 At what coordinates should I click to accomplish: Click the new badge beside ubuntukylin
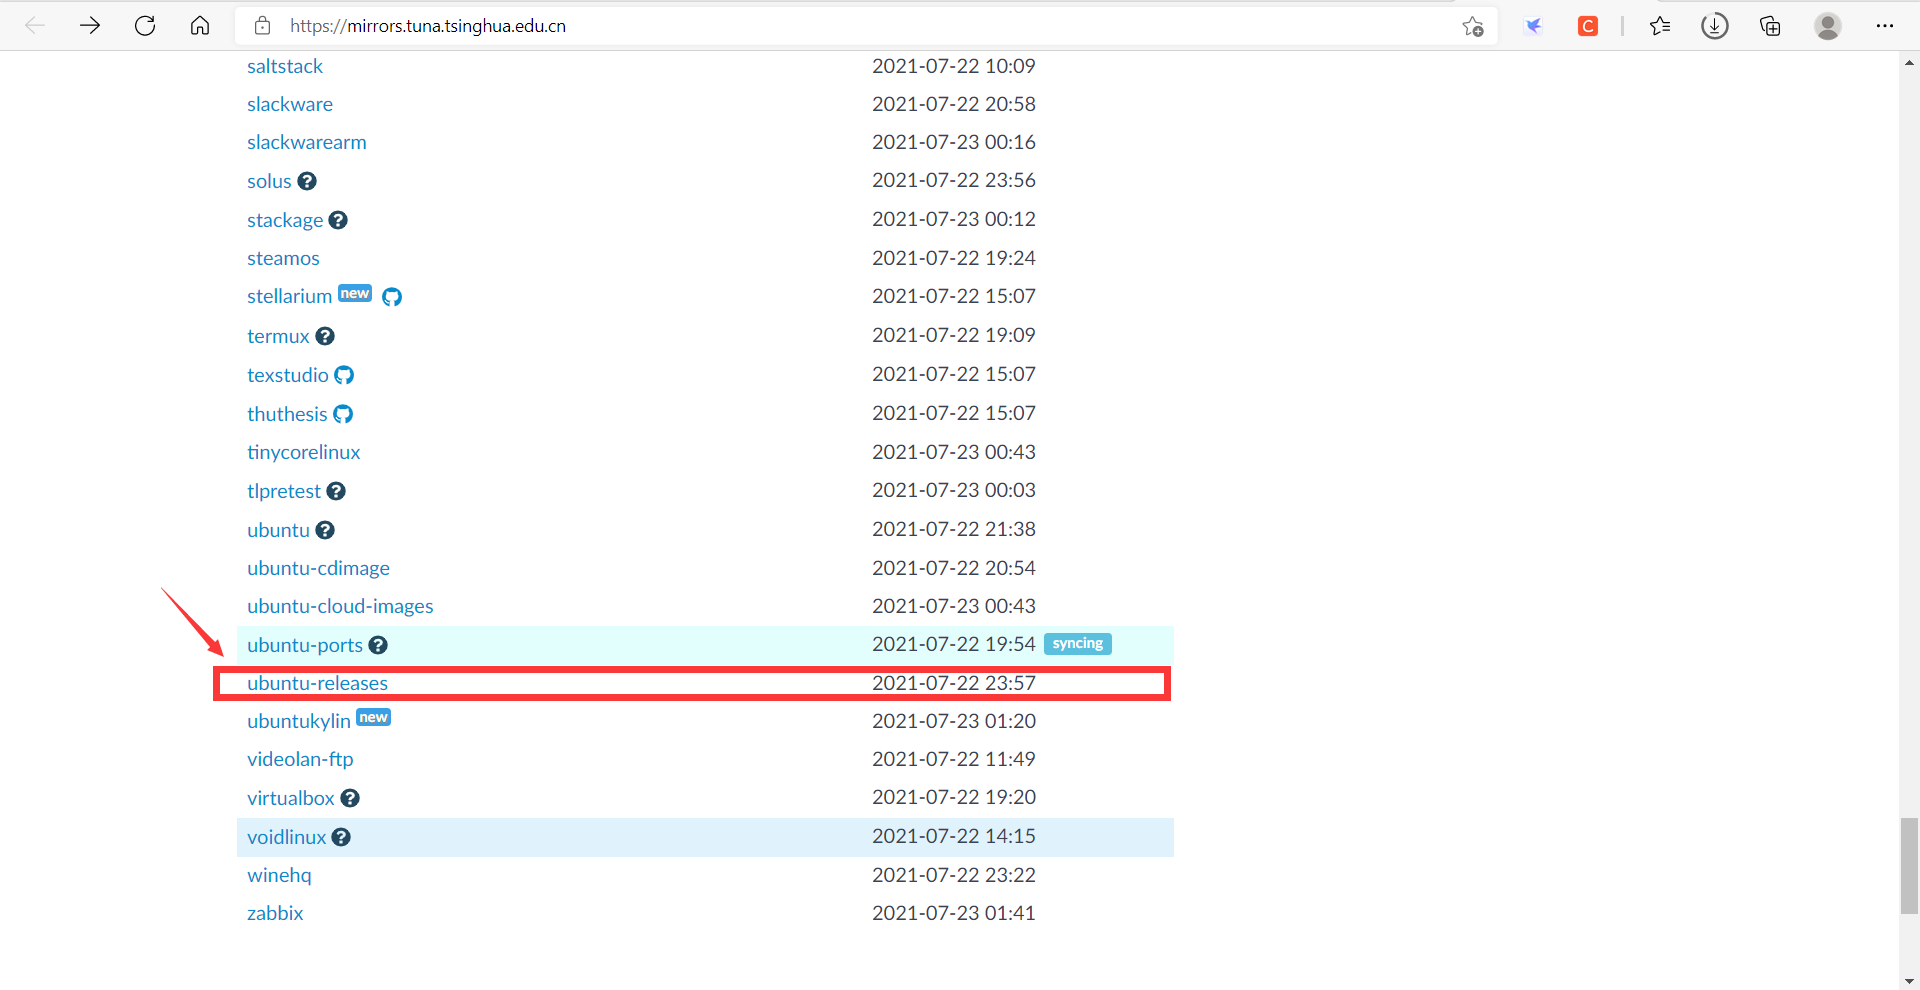374,717
